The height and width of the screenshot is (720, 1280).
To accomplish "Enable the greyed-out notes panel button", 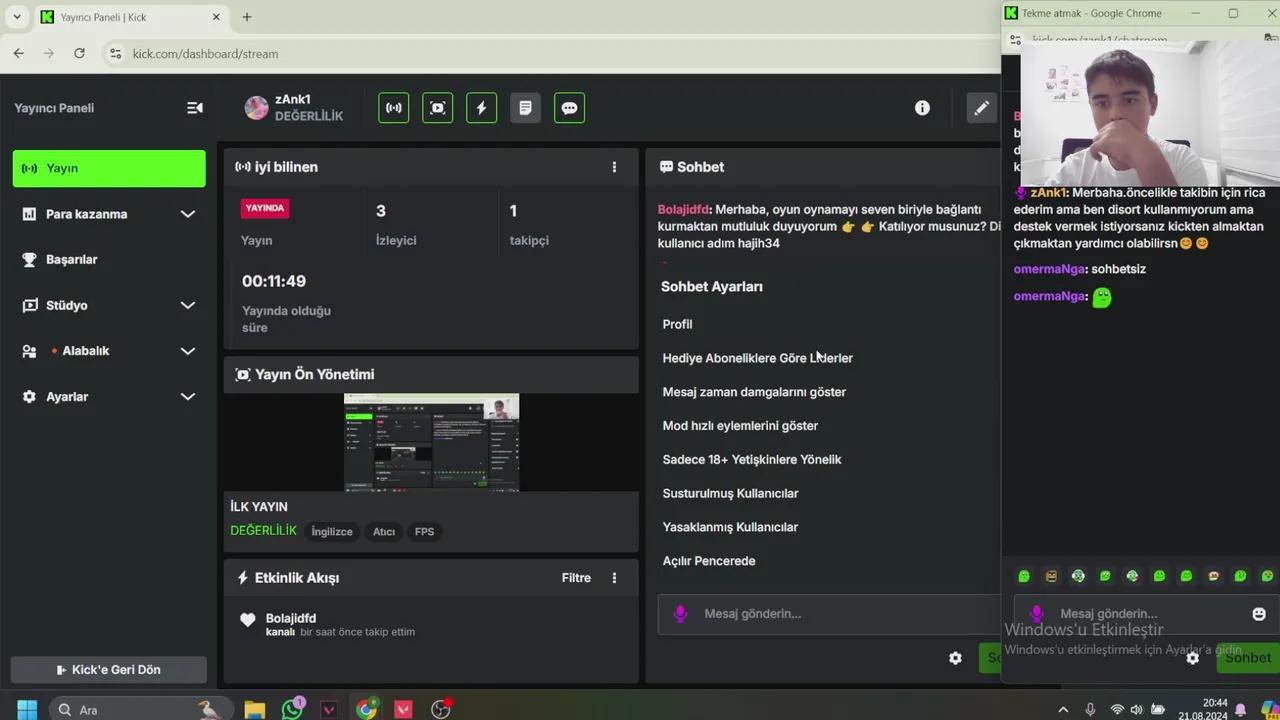I will pos(525,108).
